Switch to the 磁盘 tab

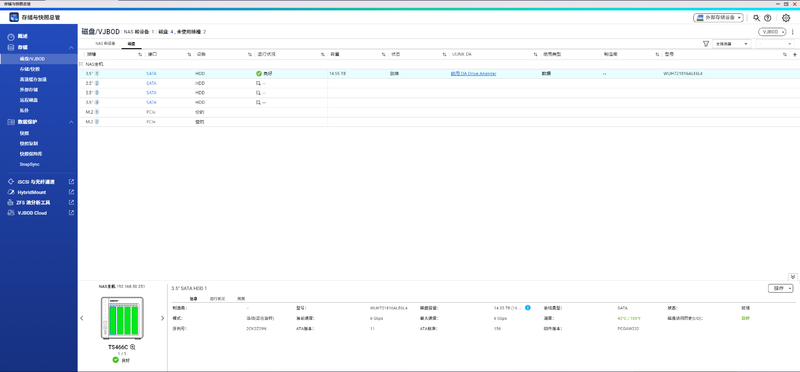[x=131, y=44]
